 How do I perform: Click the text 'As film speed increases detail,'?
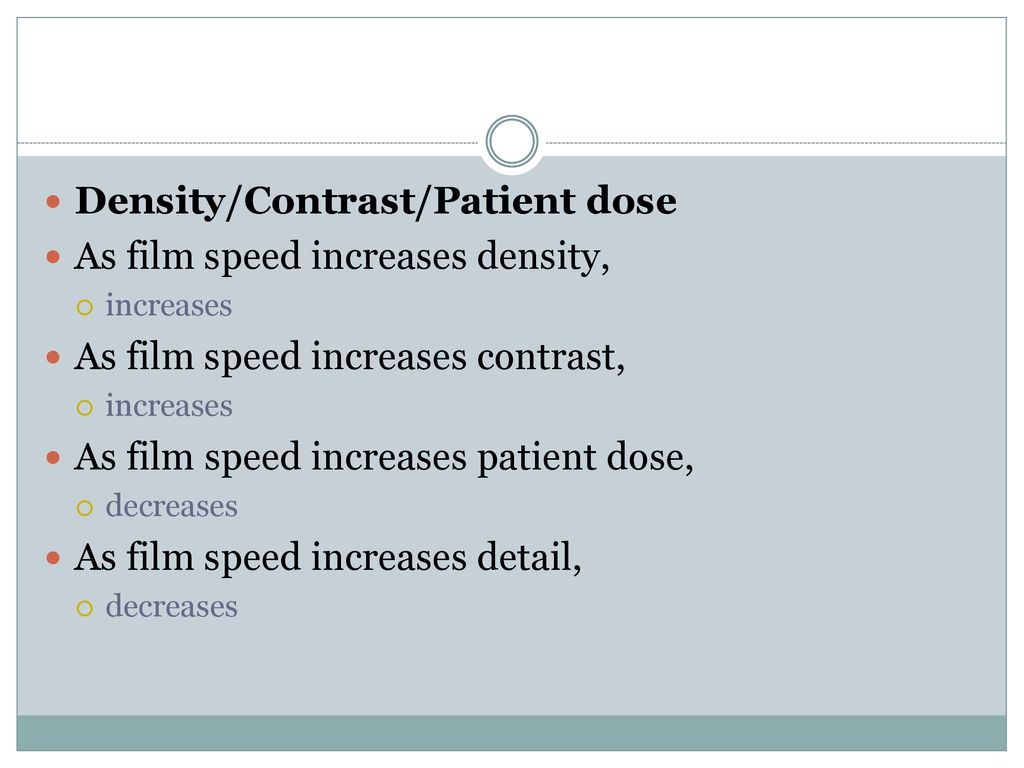coord(327,558)
